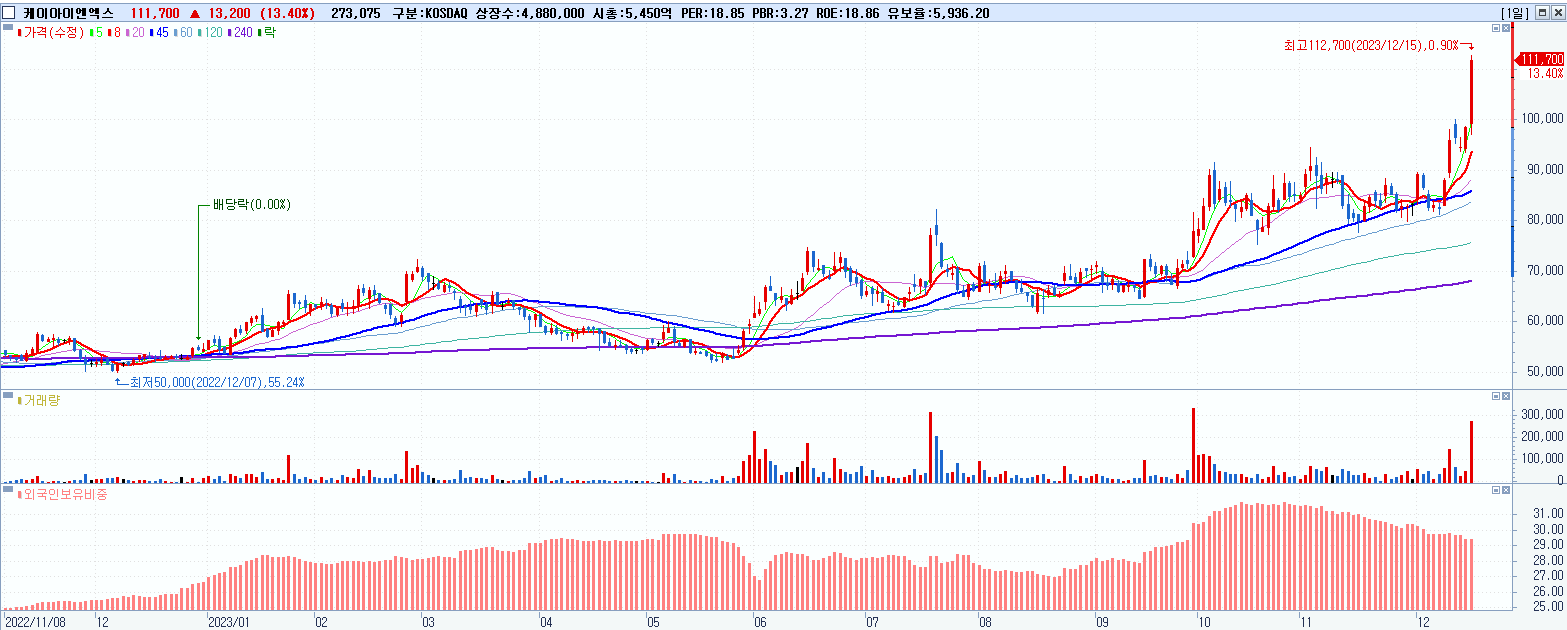
Task: Click the ROE:18.86 value
Action: pos(849,13)
